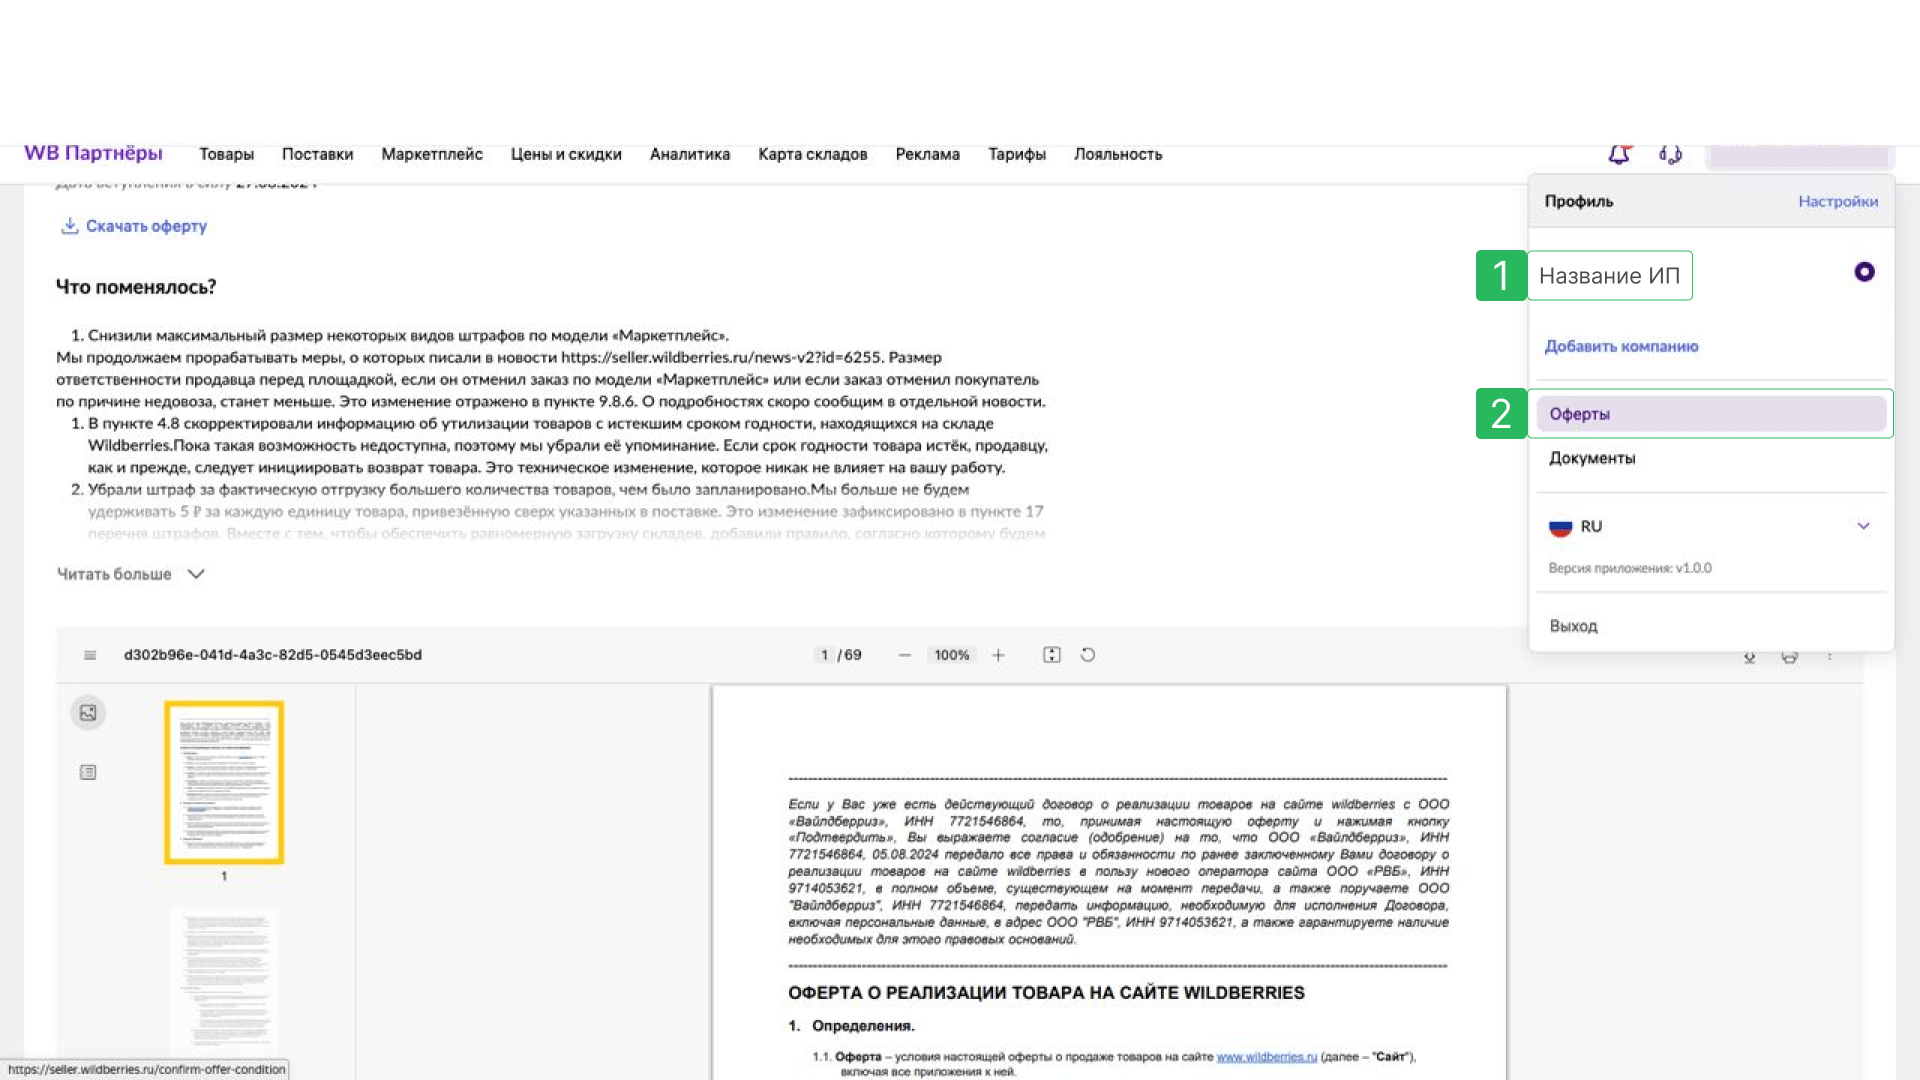Click the PDF page number field

tap(824, 655)
